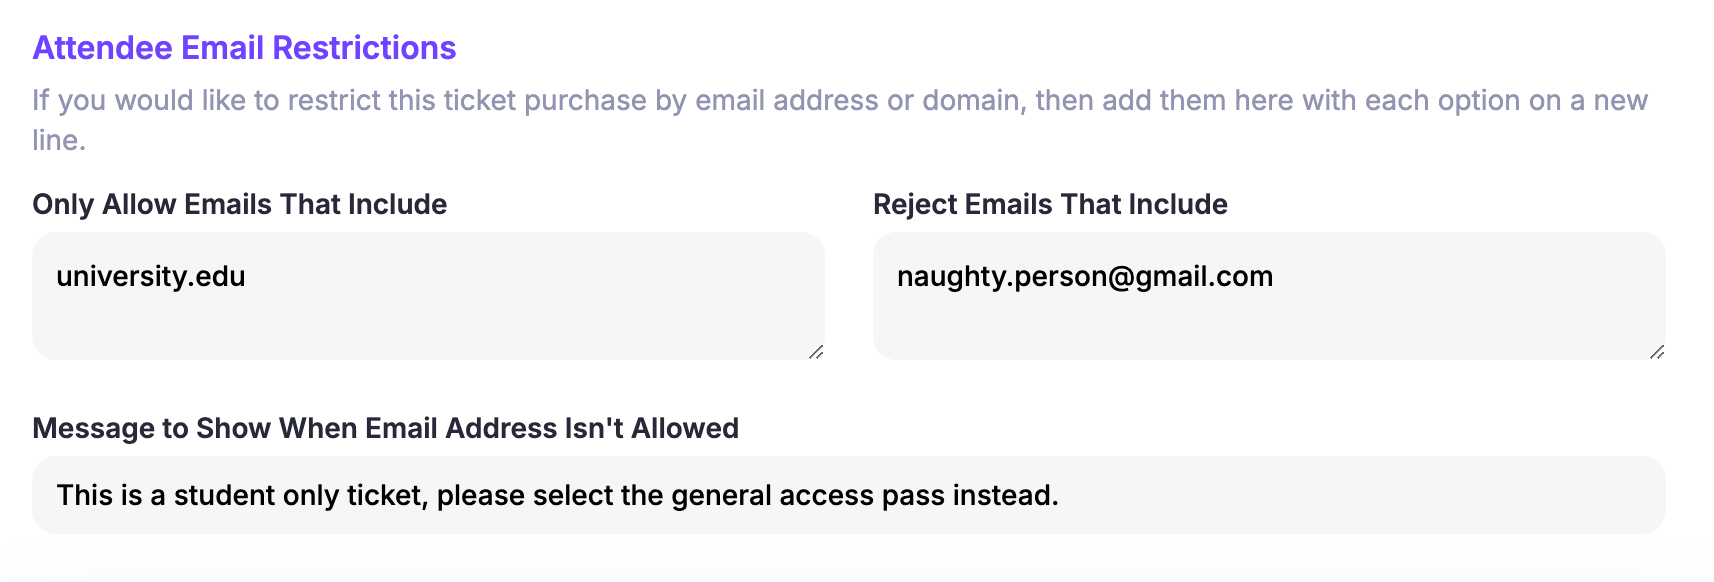Image resolution: width=1714 pixels, height=582 pixels.
Task: Click the 'Attendee Email Restrictions' heading
Action: 244,48
